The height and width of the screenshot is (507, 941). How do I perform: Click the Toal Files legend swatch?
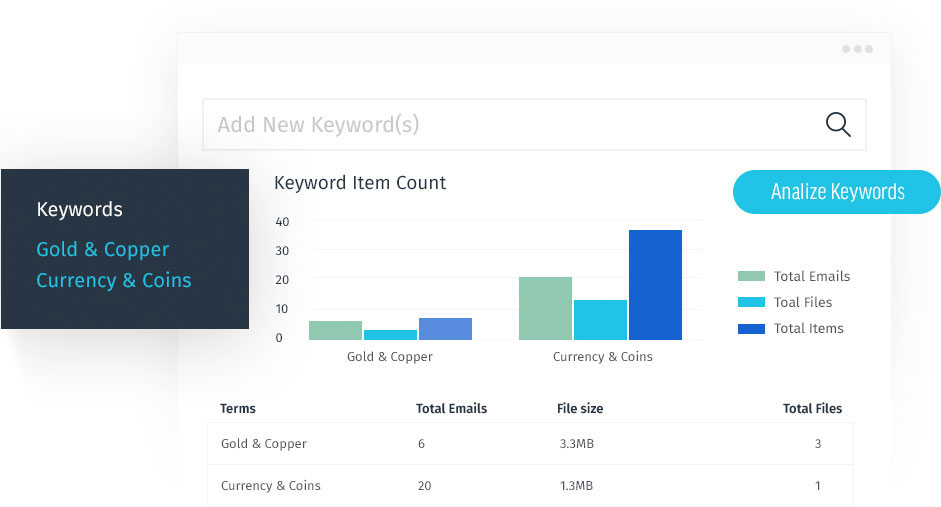pyautogui.click(x=751, y=302)
